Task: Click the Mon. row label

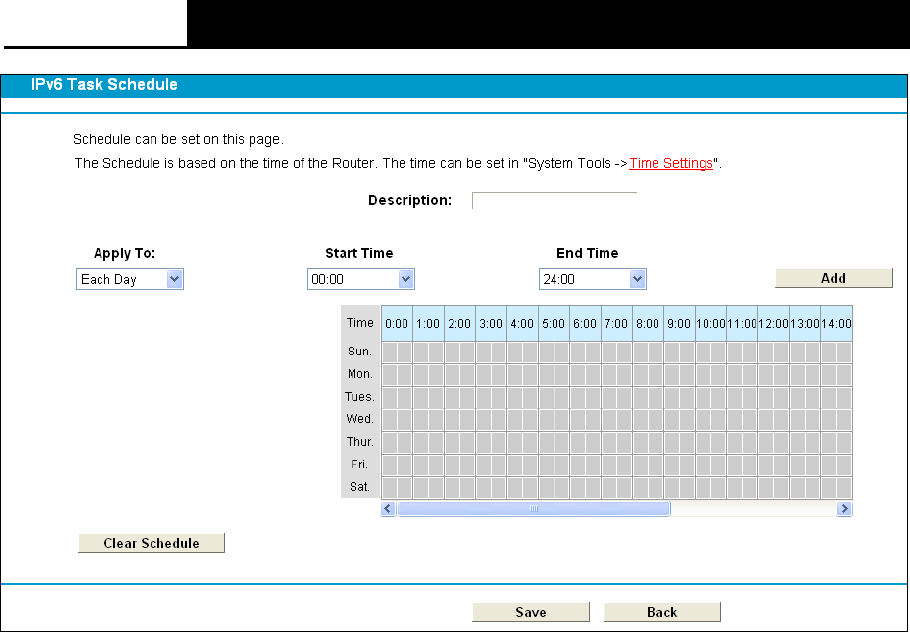Action: pos(360,374)
